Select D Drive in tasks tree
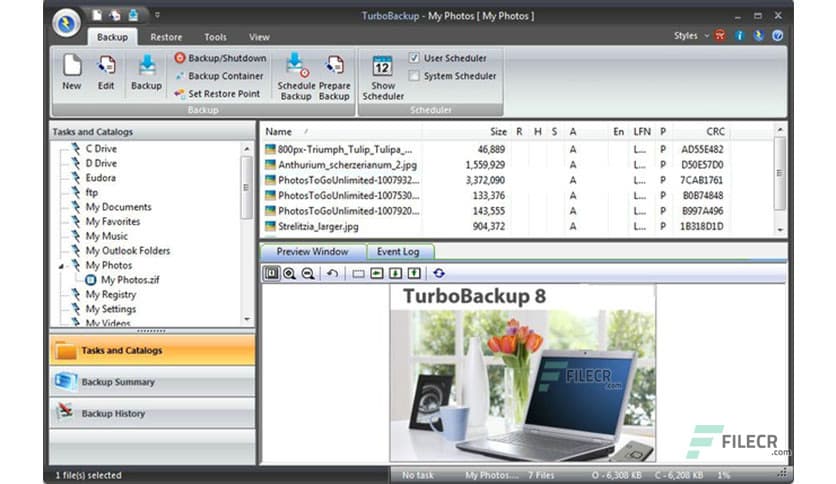Viewport: 836px width, 484px height. click(101, 163)
